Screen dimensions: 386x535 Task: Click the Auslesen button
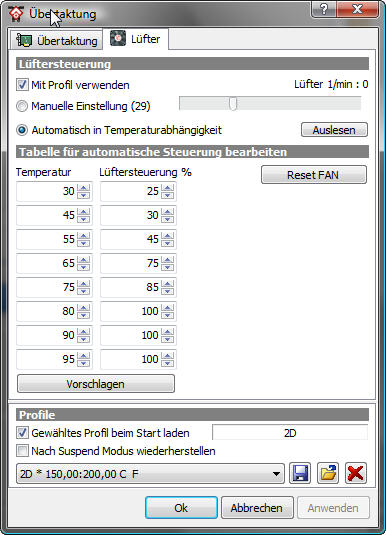pos(334,130)
